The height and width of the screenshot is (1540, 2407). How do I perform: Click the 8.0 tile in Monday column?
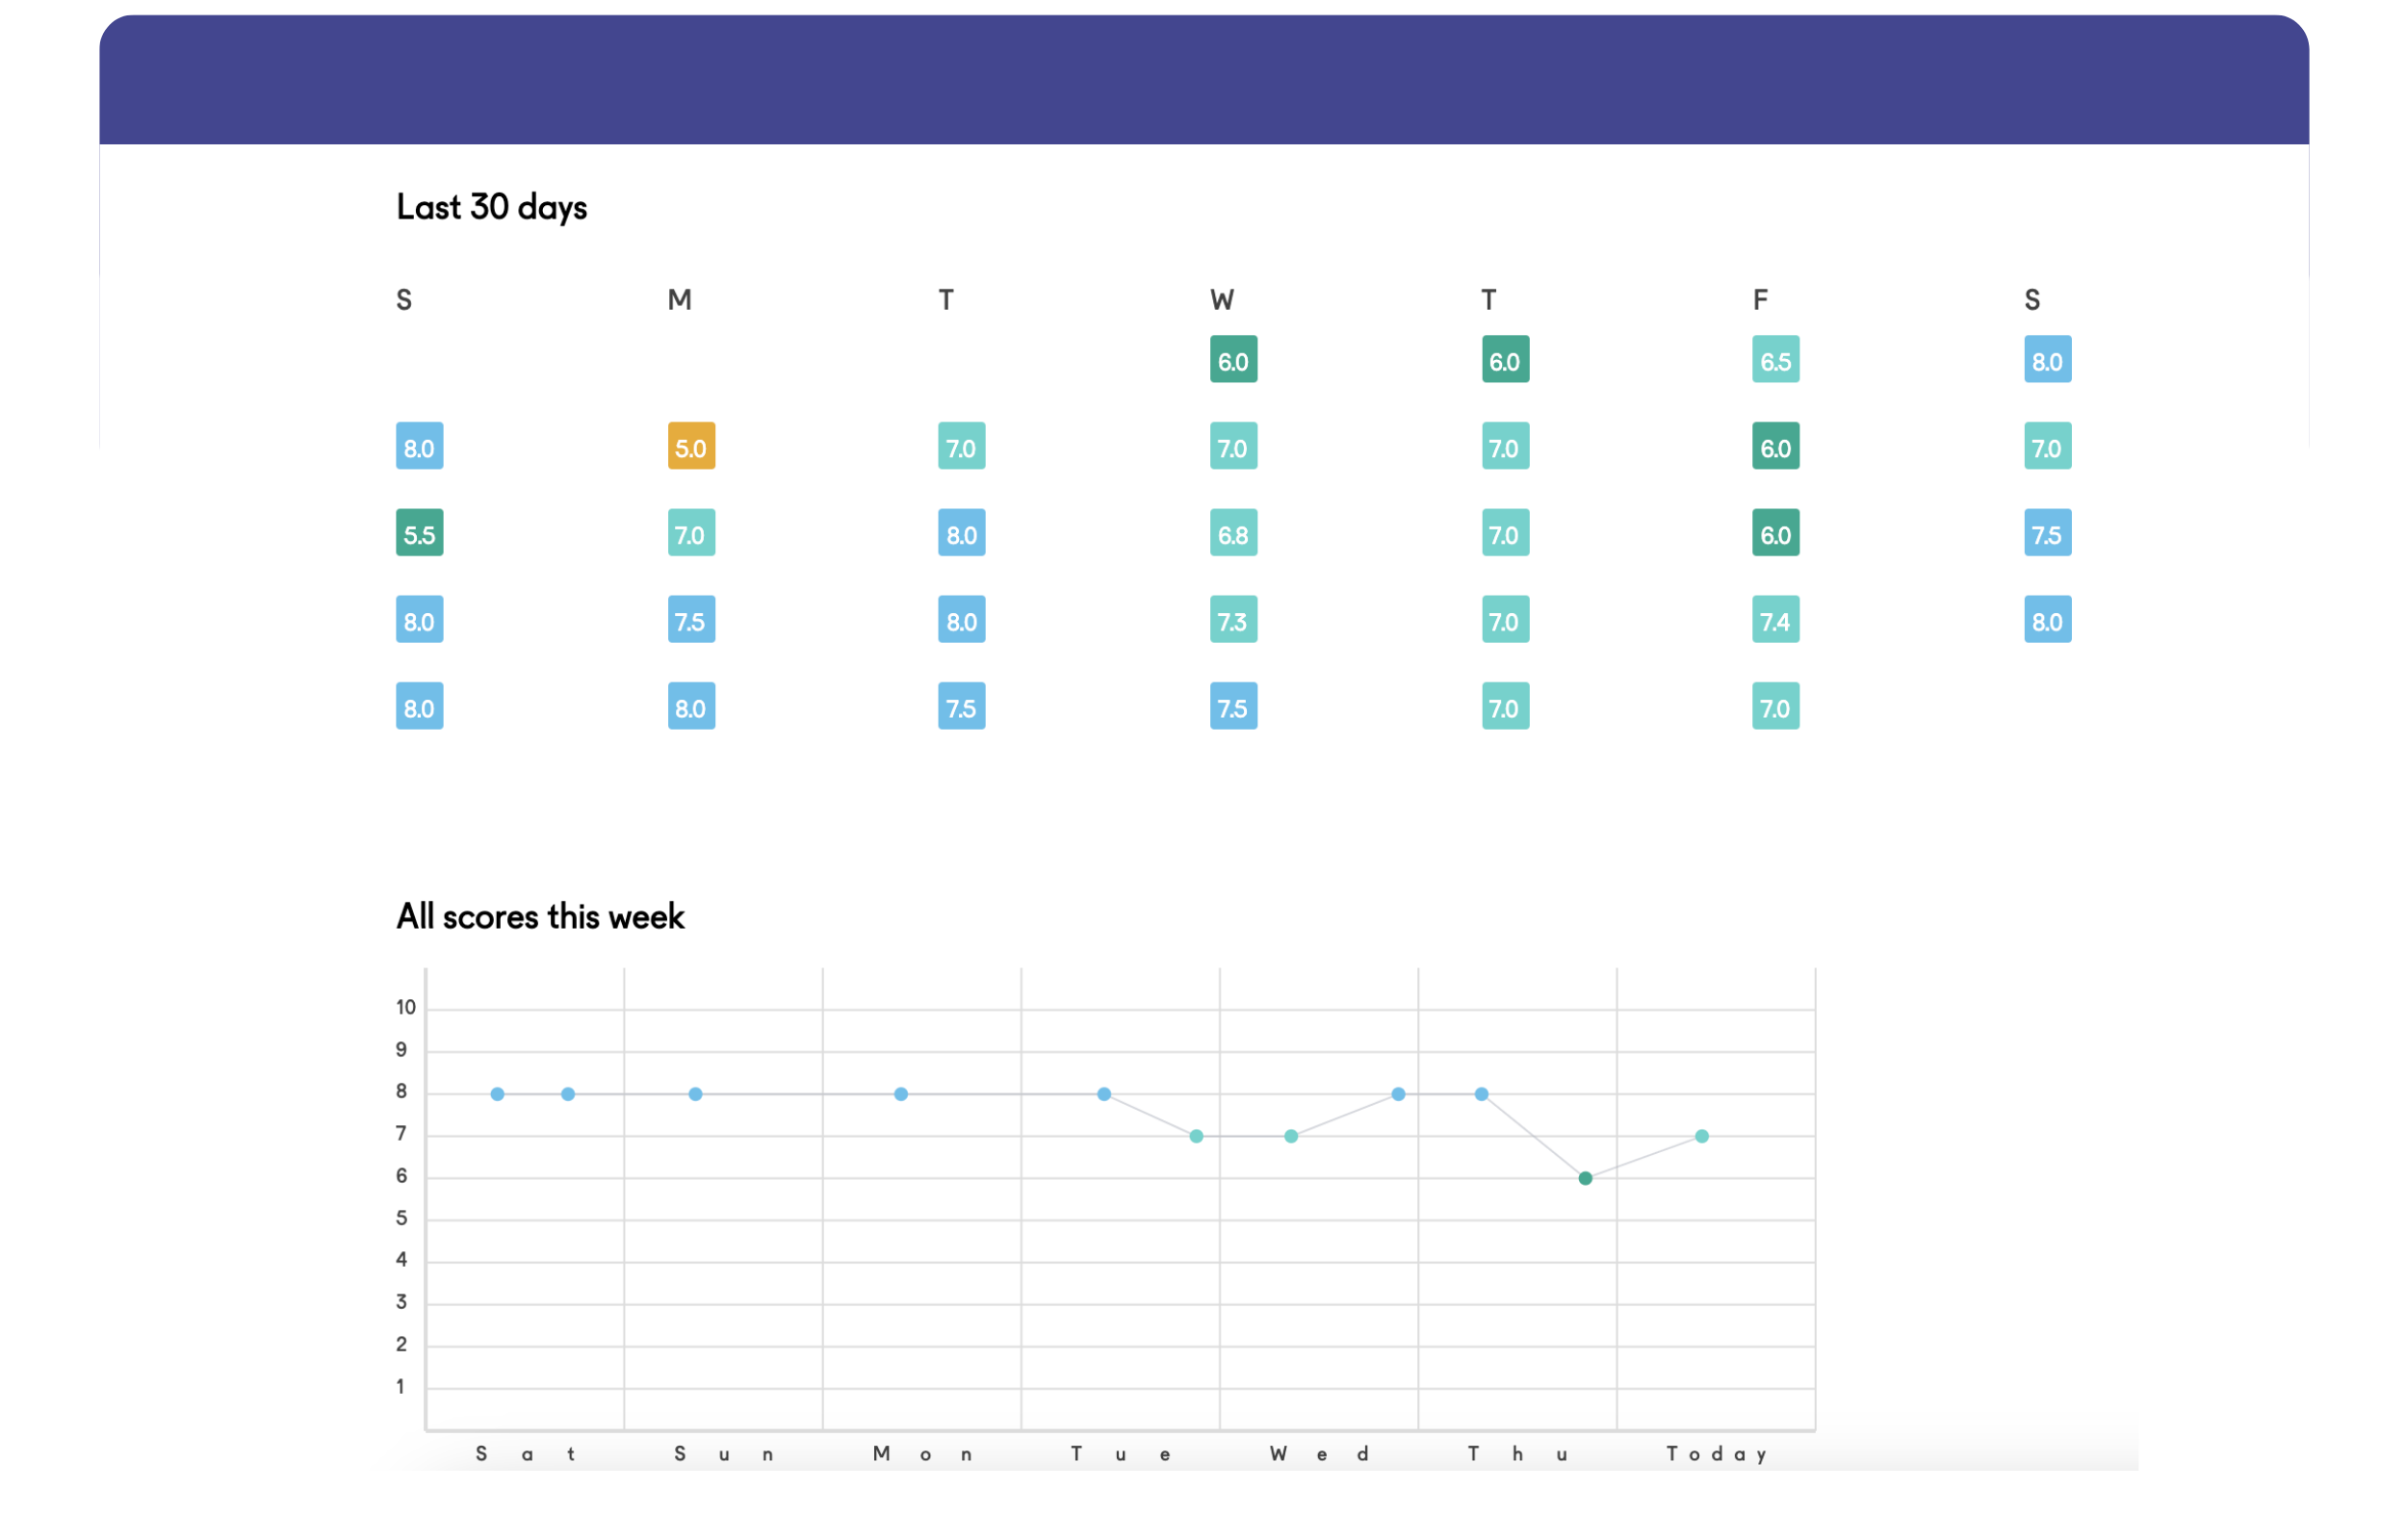(691, 706)
